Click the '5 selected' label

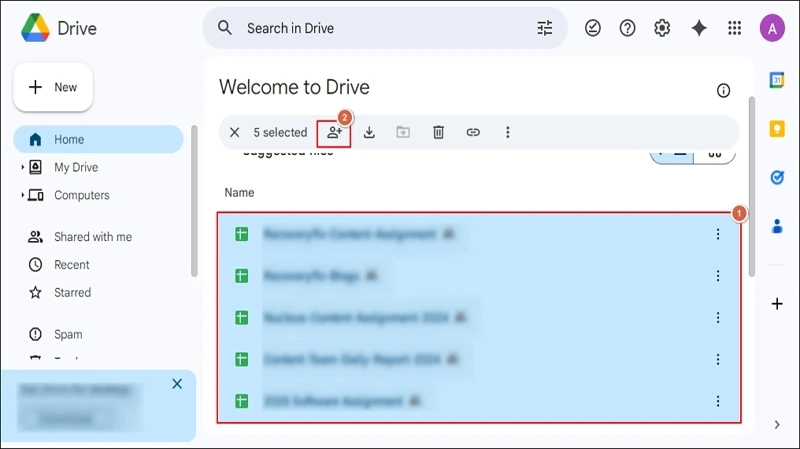280,133
